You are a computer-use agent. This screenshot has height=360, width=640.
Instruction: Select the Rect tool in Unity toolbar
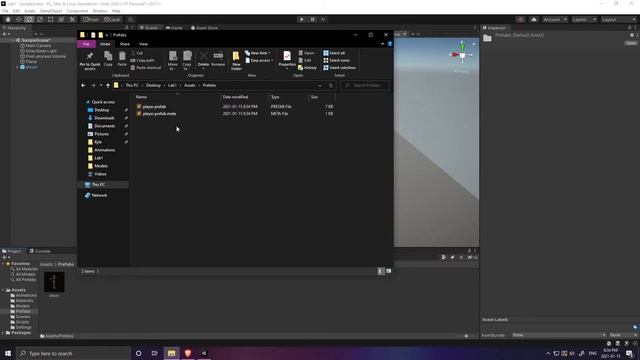point(51,20)
